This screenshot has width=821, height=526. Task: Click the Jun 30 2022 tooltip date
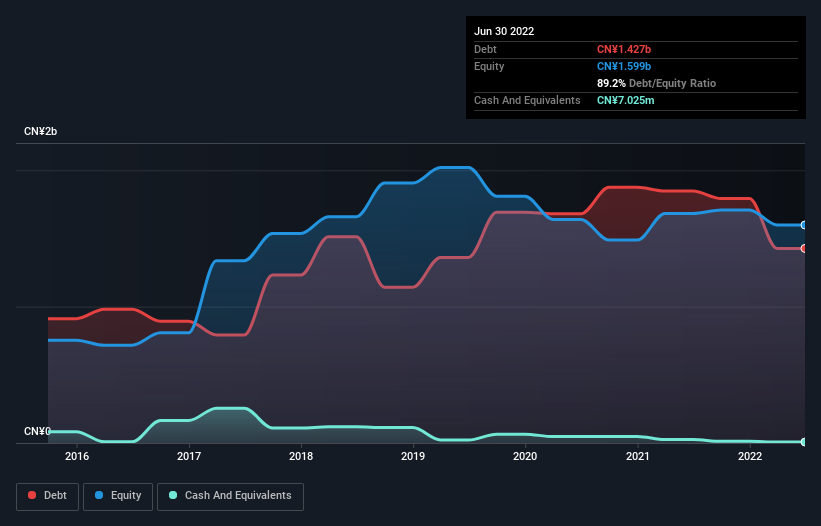[x=504, y=31]
